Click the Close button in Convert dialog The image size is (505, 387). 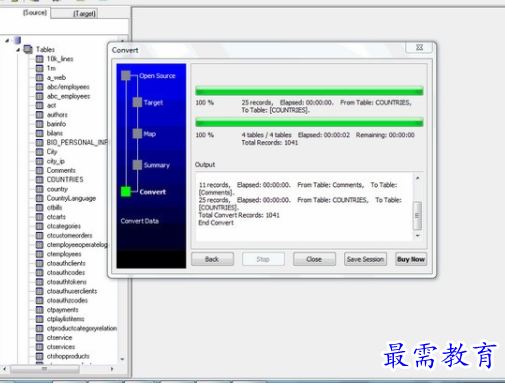(x=314, y=259)
